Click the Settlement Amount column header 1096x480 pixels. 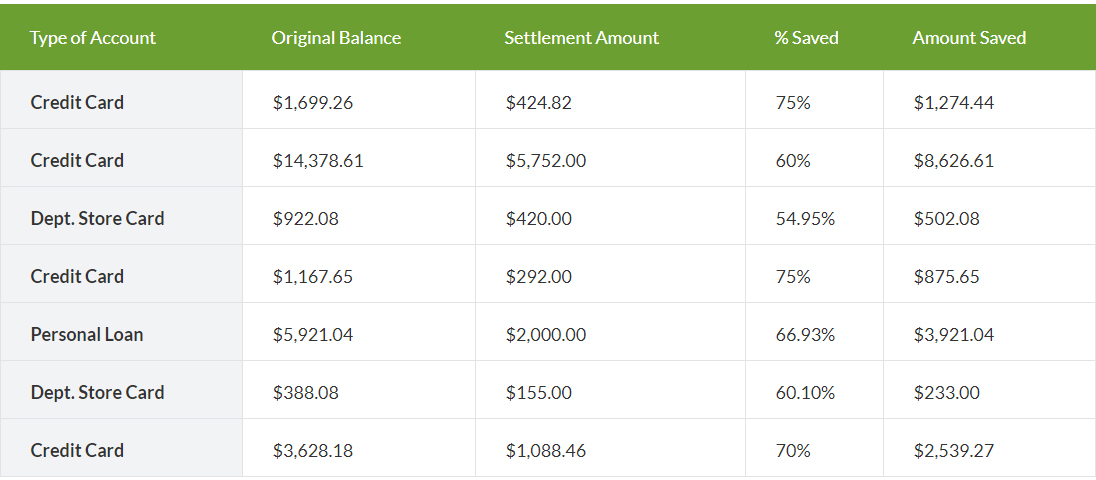581,38
